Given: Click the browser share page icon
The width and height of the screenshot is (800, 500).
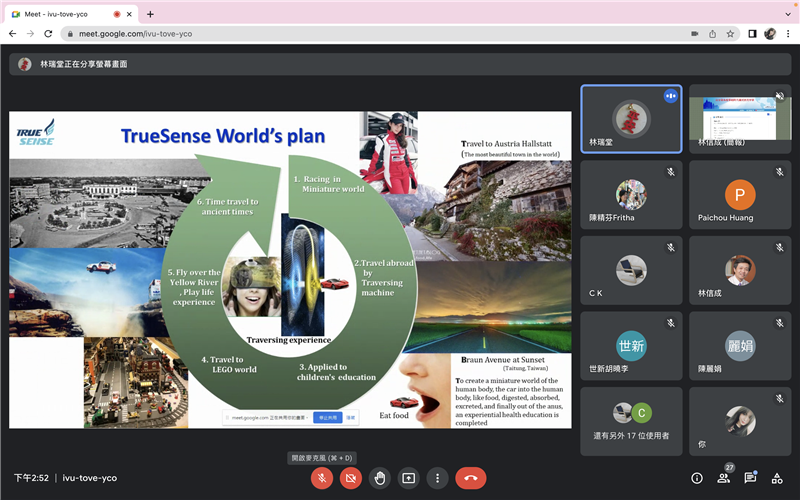Looking at the screenshot, I should click(713, 33).
